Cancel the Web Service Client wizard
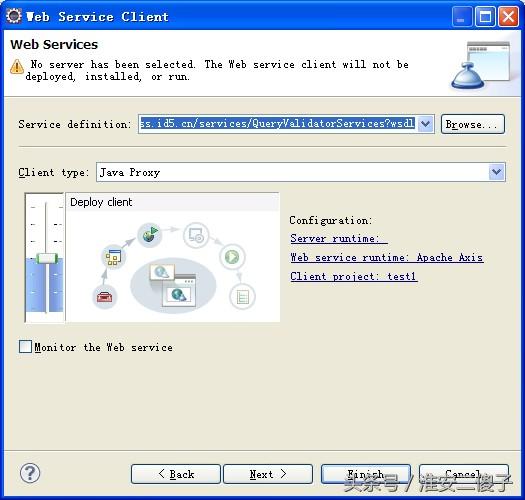The height and width of the screenshot is (500, 525). [x=464, y=474]
